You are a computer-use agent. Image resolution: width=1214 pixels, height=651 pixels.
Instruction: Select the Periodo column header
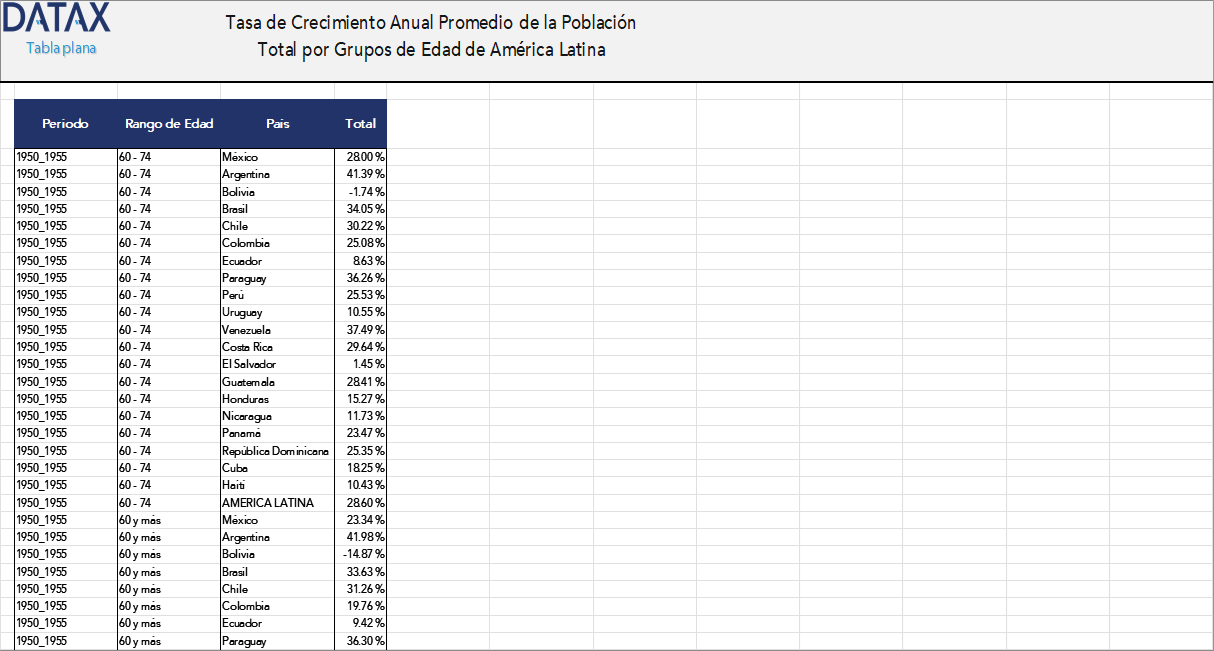pyautogui.click(x=65, y=124)
